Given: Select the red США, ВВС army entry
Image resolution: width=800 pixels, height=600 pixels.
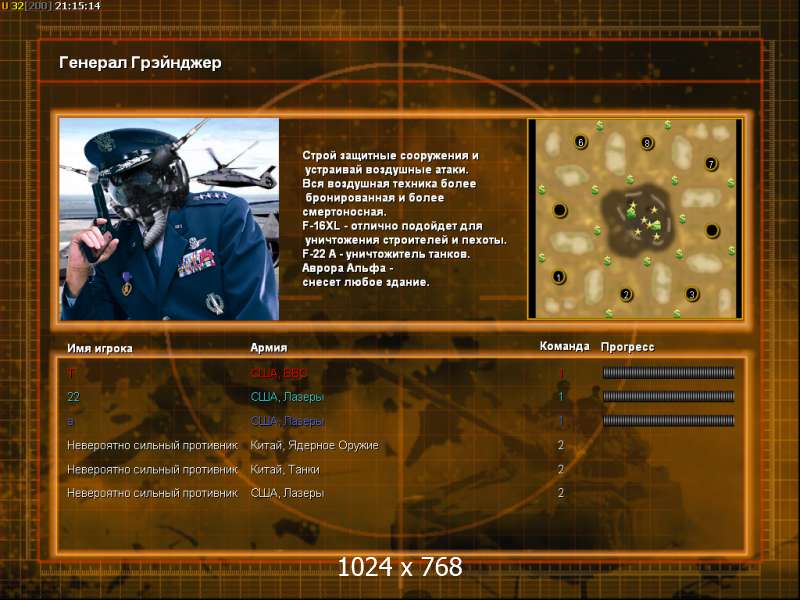Looking at the screenshot, I should [279, 373].
